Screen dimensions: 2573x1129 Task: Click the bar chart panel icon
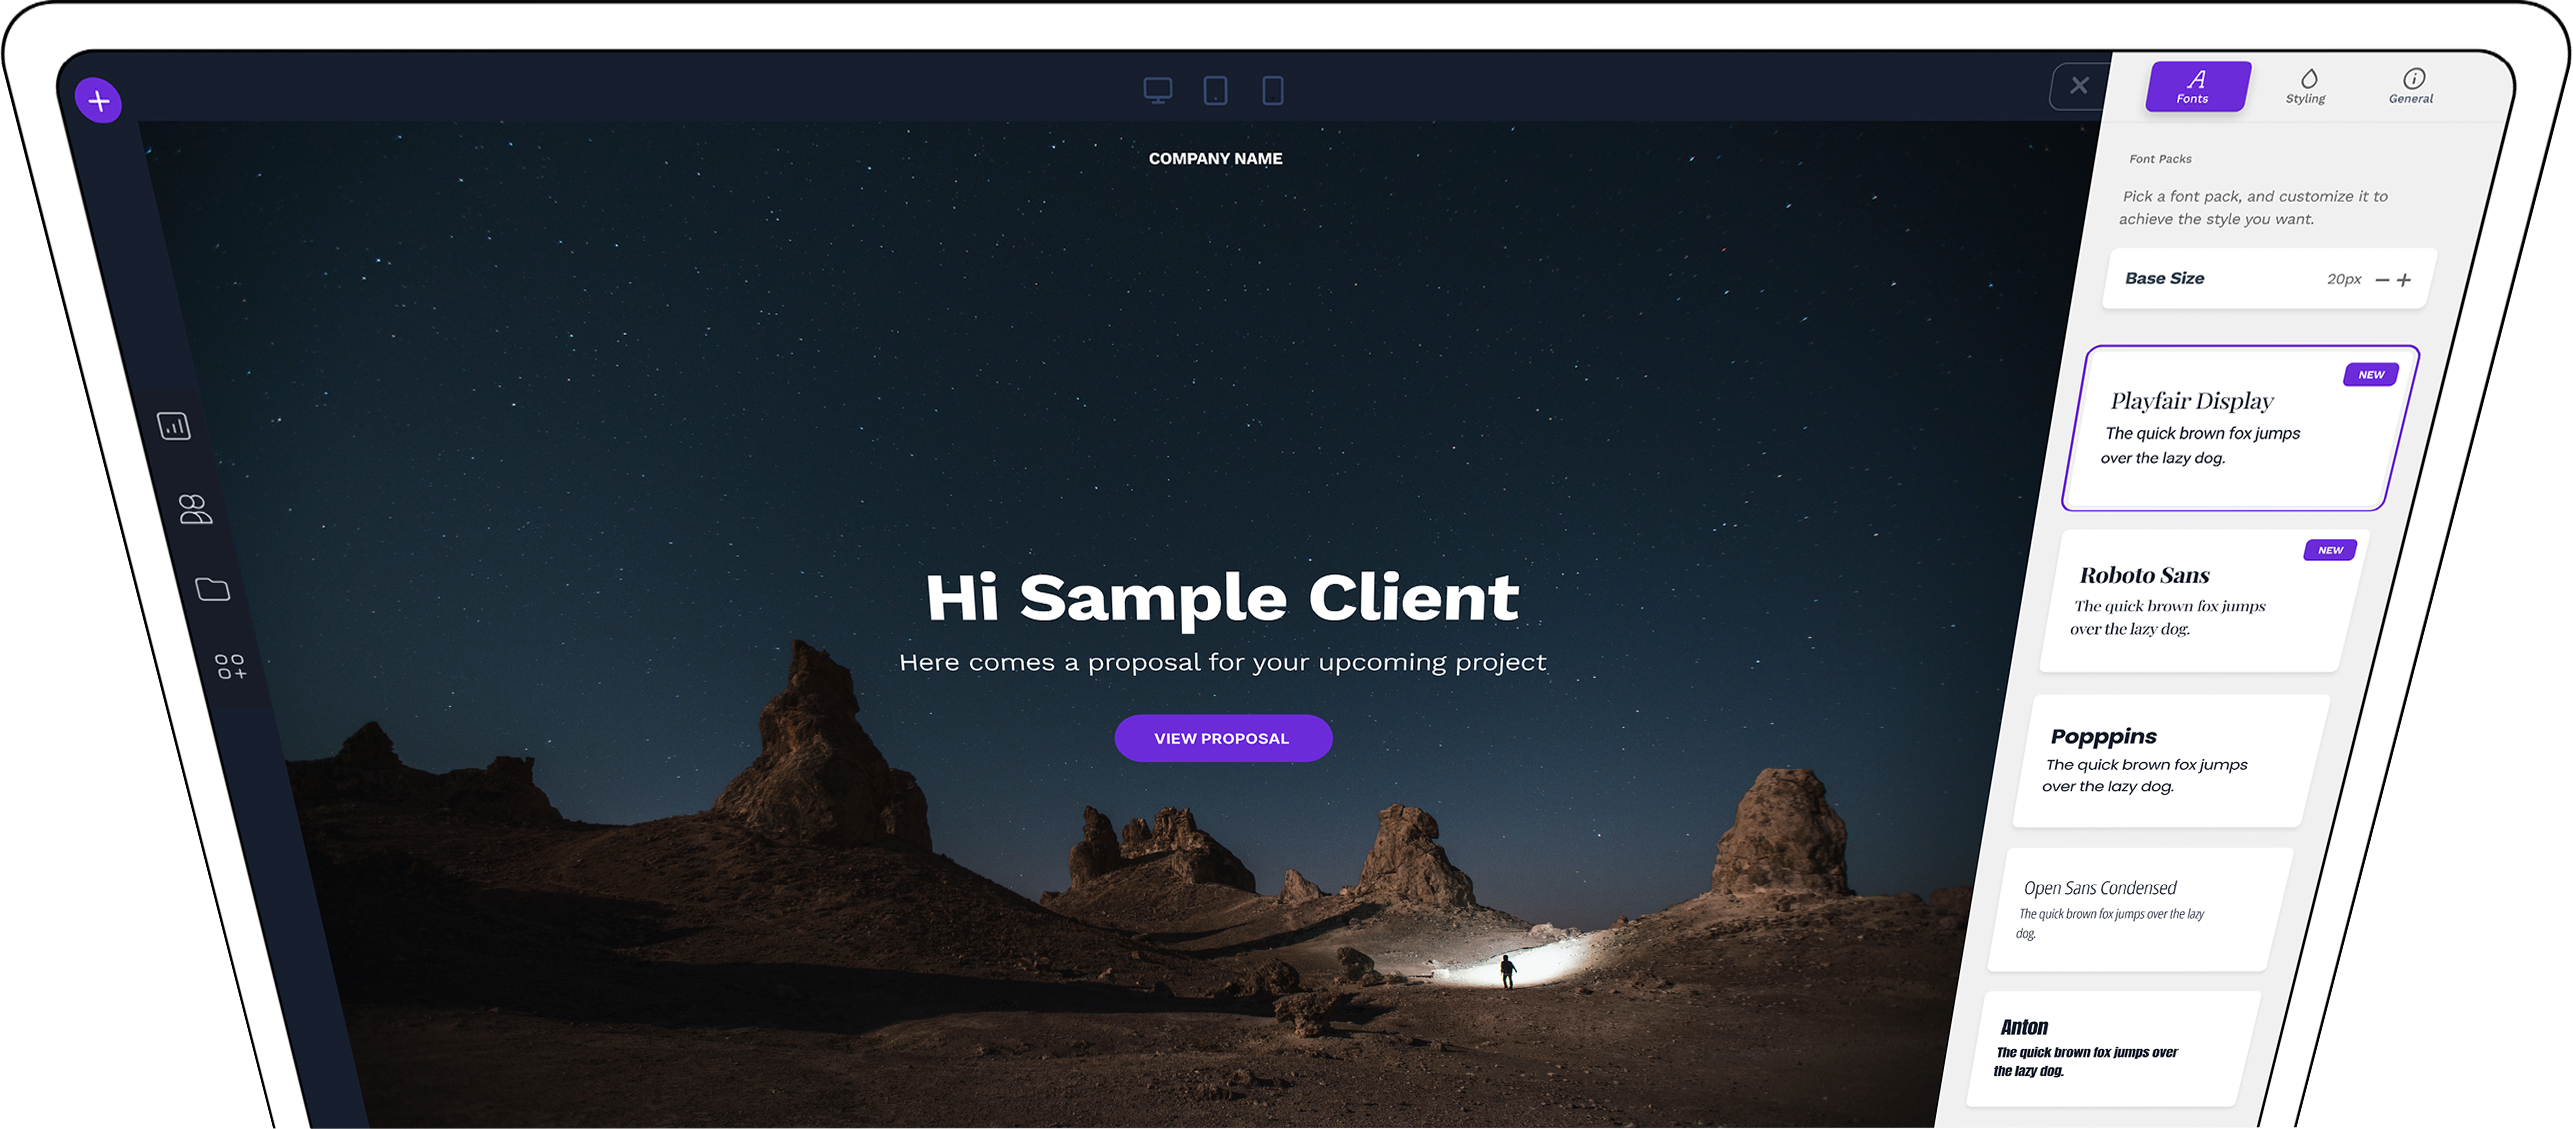coord(176,423)
